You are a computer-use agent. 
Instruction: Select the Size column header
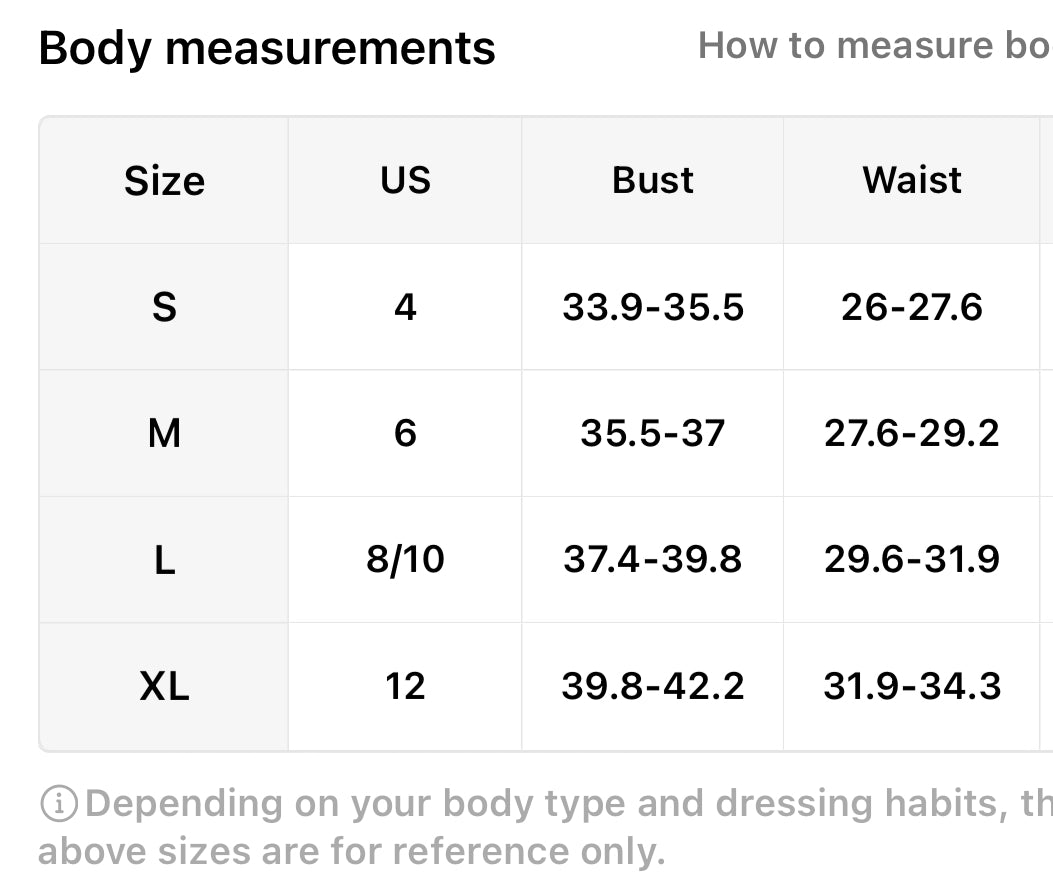[x=165, y=181]
